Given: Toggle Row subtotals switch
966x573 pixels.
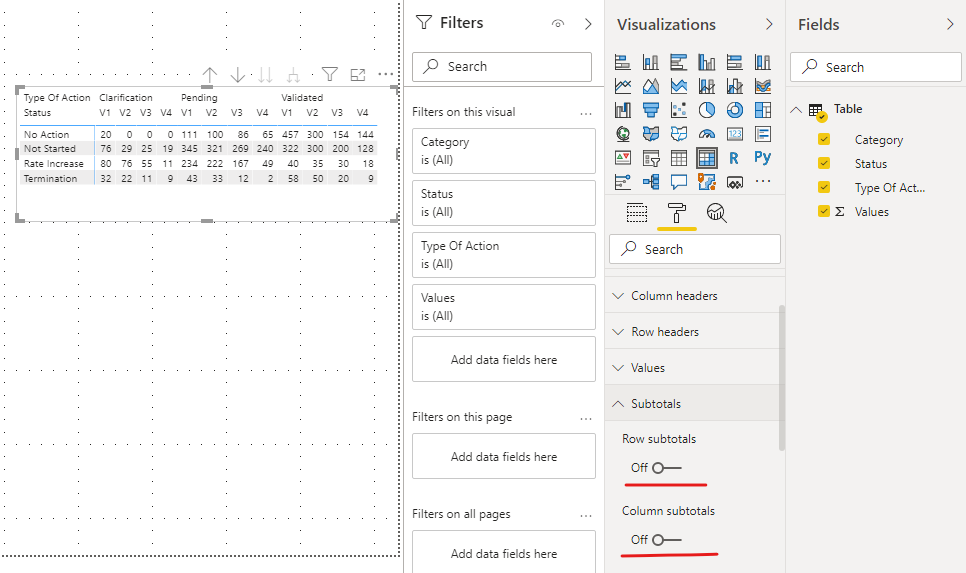Looking at the screenshot, I should coord(666,468).
